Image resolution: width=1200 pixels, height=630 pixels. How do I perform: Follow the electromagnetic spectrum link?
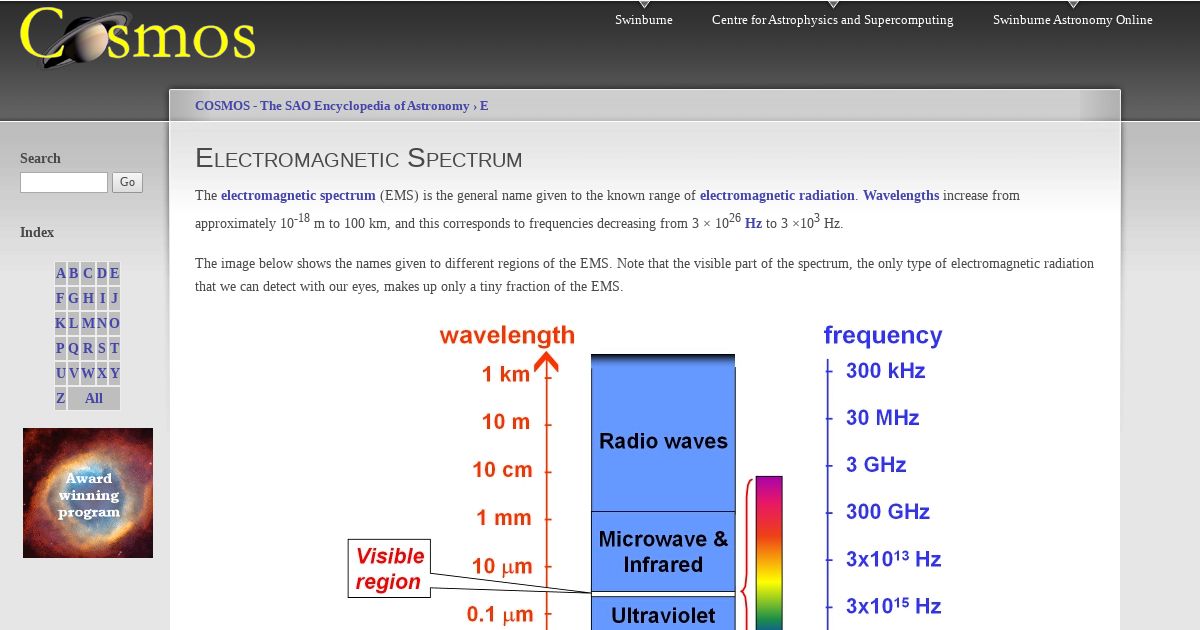point(298,196)
